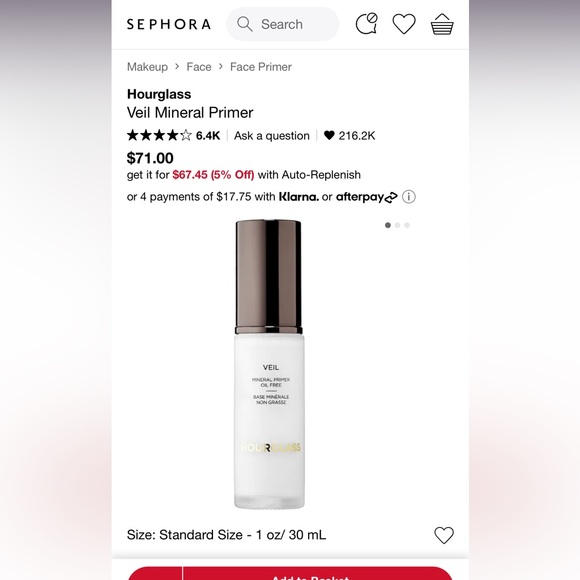Tap the Veil Mineral Primer bottle image
Viewport: 580px width, 580px height.
(269, 364)
